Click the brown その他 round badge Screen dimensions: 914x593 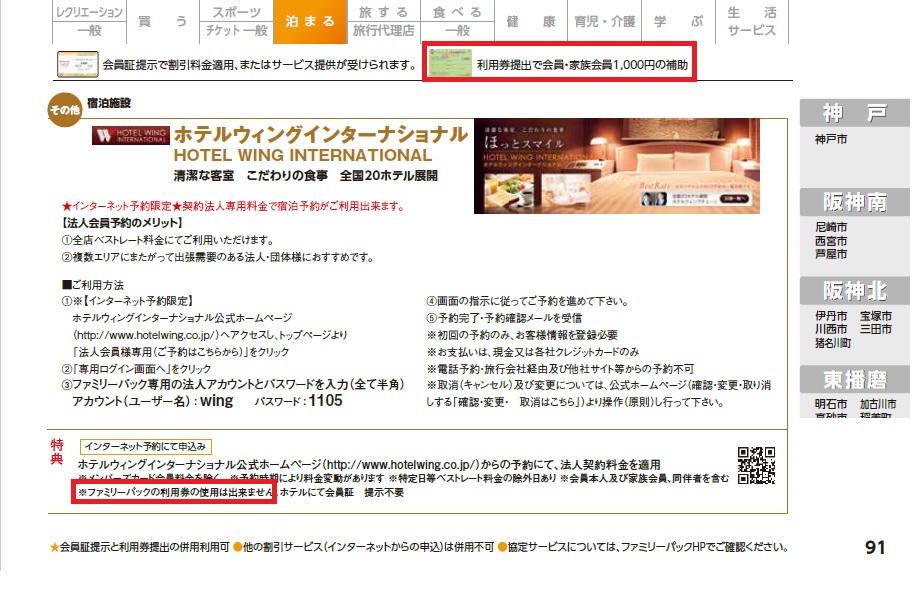tap(64, 110)
